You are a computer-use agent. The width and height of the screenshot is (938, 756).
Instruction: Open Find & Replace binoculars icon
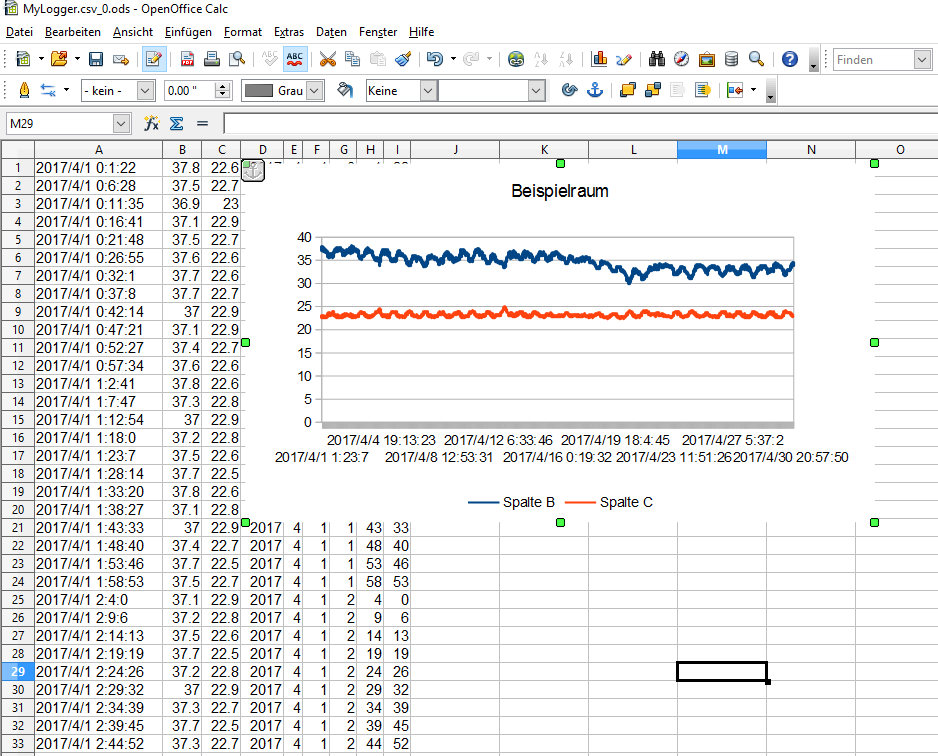(656, 59)
